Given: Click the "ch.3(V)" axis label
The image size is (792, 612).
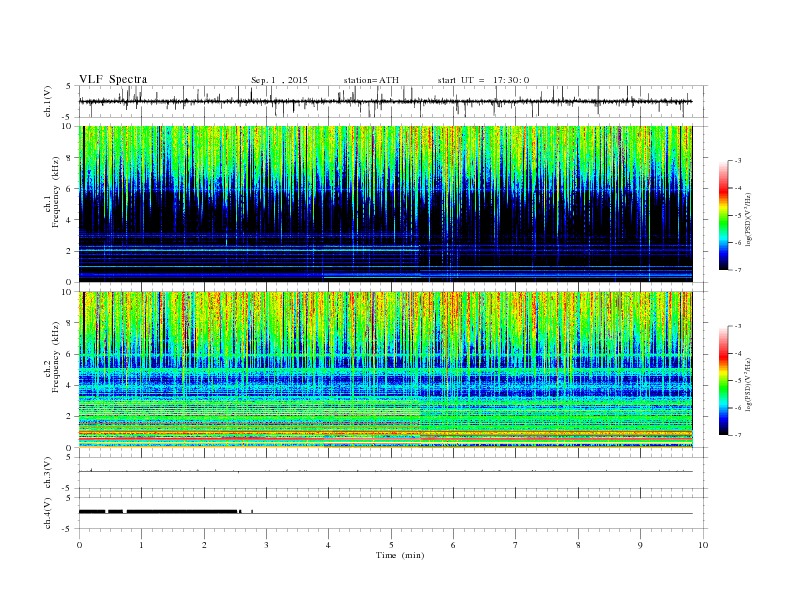Looking at the screenshot, I should (x=48, y=473).
